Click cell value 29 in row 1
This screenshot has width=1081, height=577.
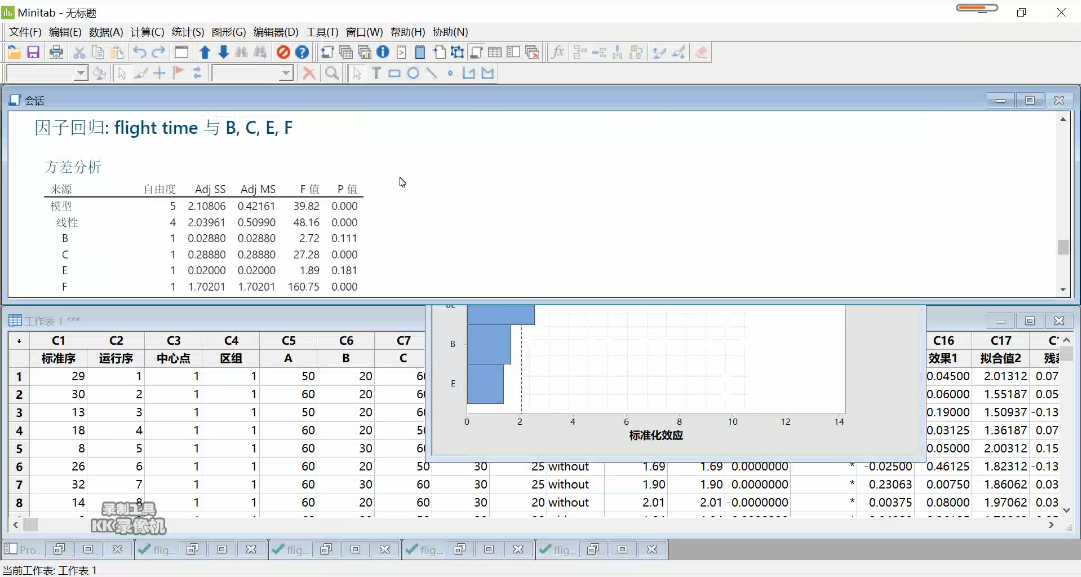[x=59, y=376]
